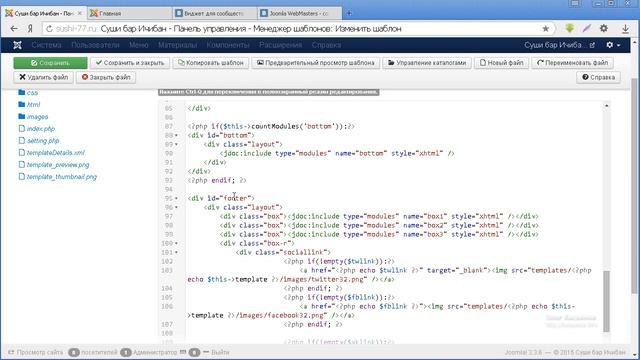Click the Yandex Я home icon

tap(30, 29)
